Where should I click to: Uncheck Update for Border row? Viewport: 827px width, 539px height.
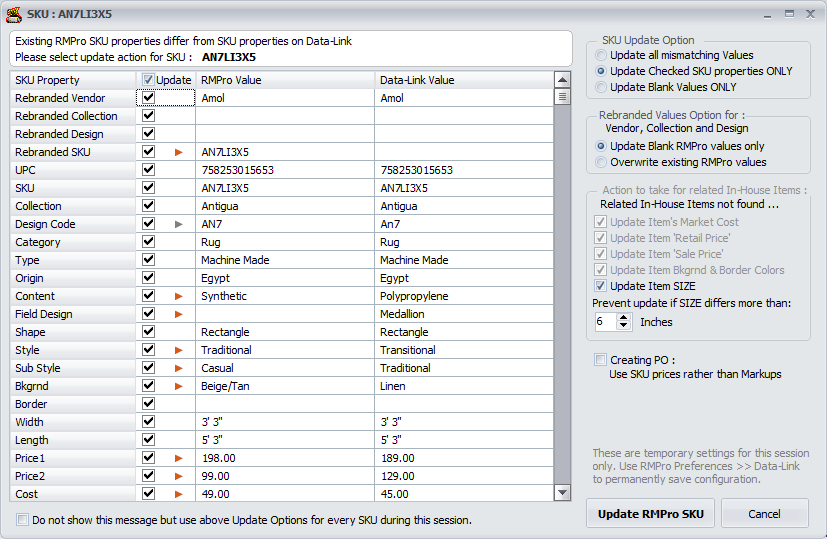(x=149, y=404)
